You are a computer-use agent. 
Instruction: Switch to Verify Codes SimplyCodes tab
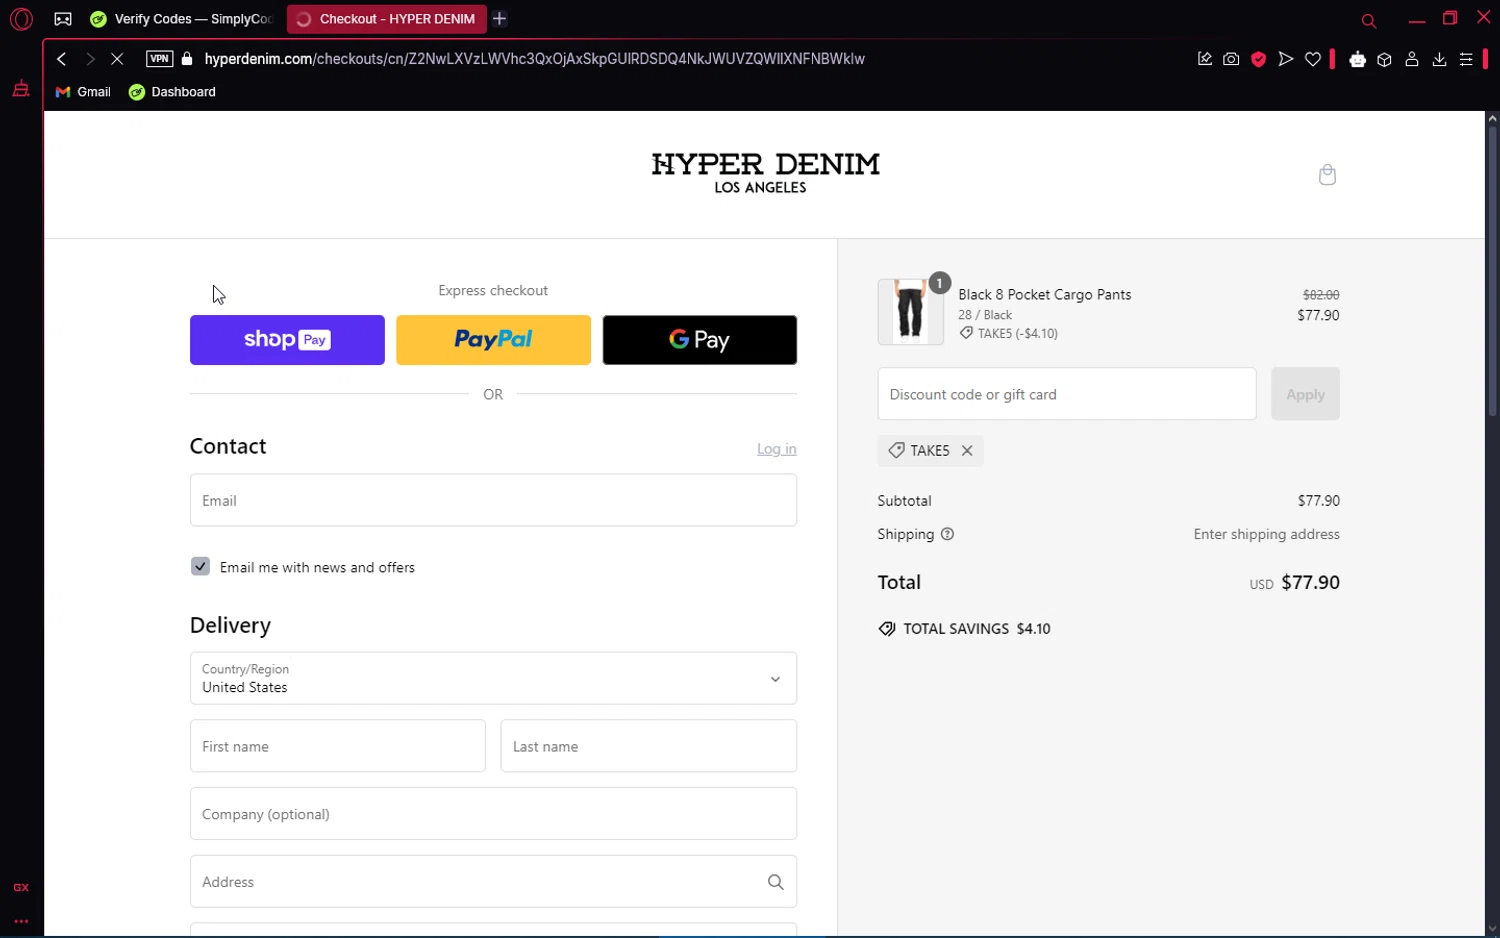pyautogui.click(x=181, y=19)
